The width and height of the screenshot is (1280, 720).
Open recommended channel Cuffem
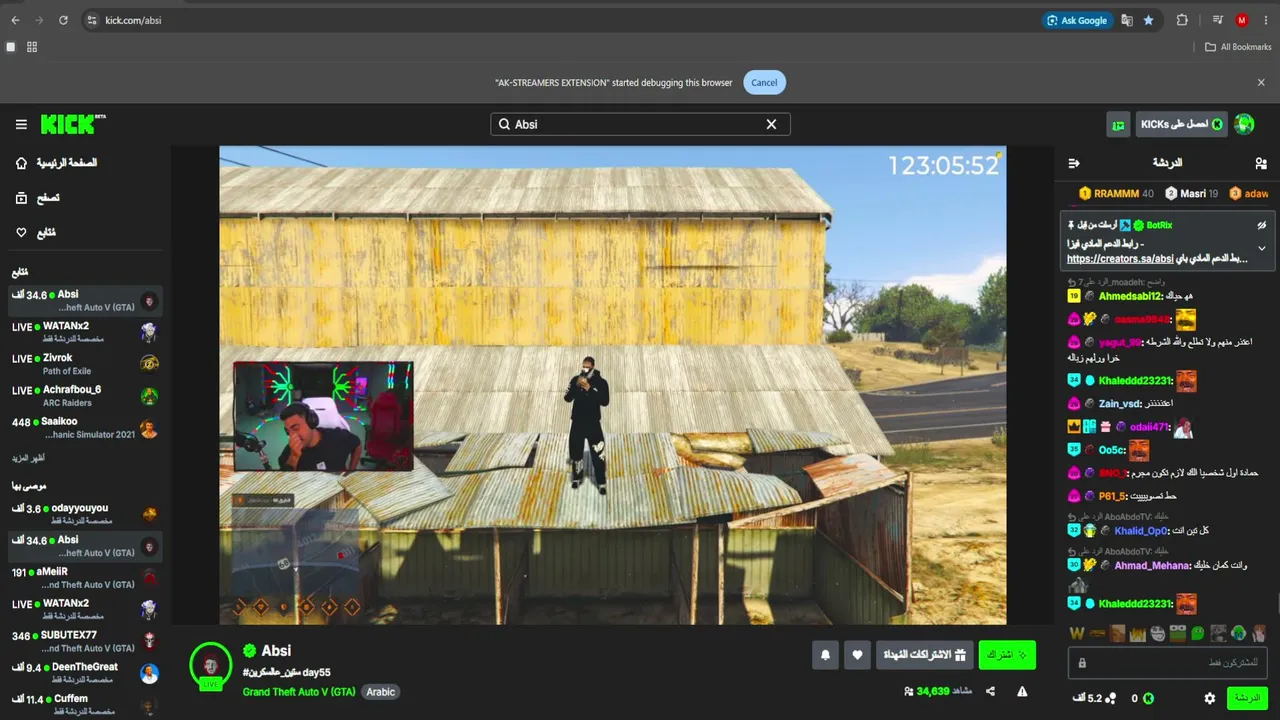coord(86,705)
